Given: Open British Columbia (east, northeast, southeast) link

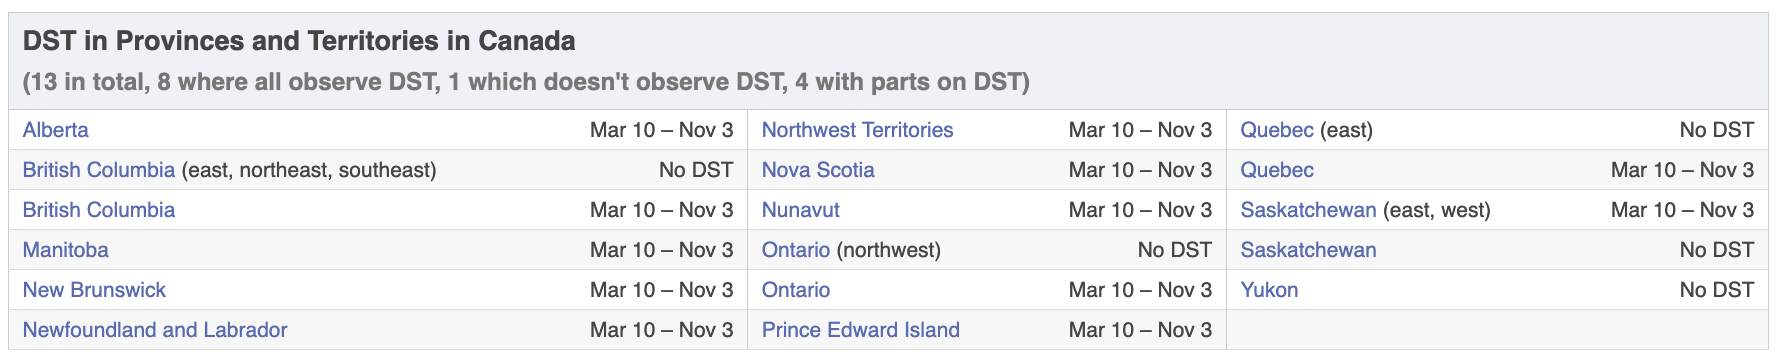Looking at the screenshot, I should point(99,170).
